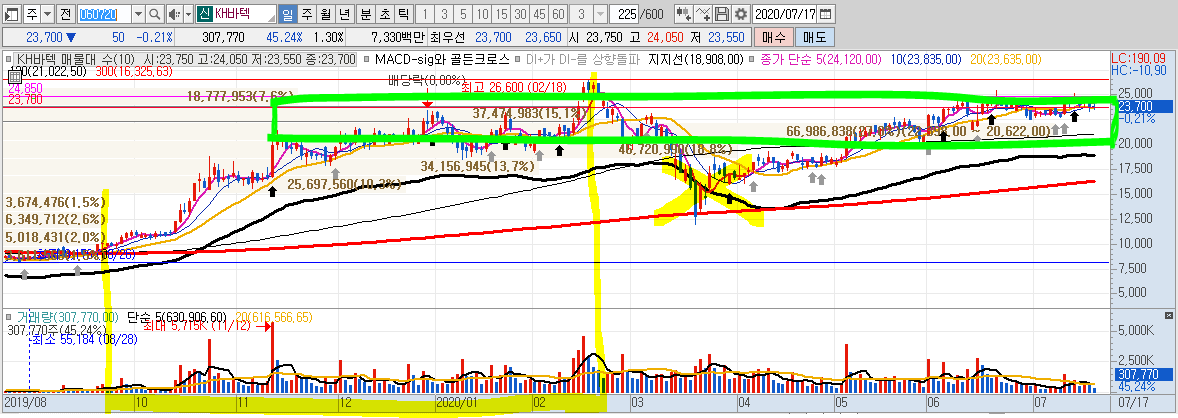
Task: Toggle DI+가 DI-를 상향돌파 legend checkbox
Action: (x=519, y=59)
